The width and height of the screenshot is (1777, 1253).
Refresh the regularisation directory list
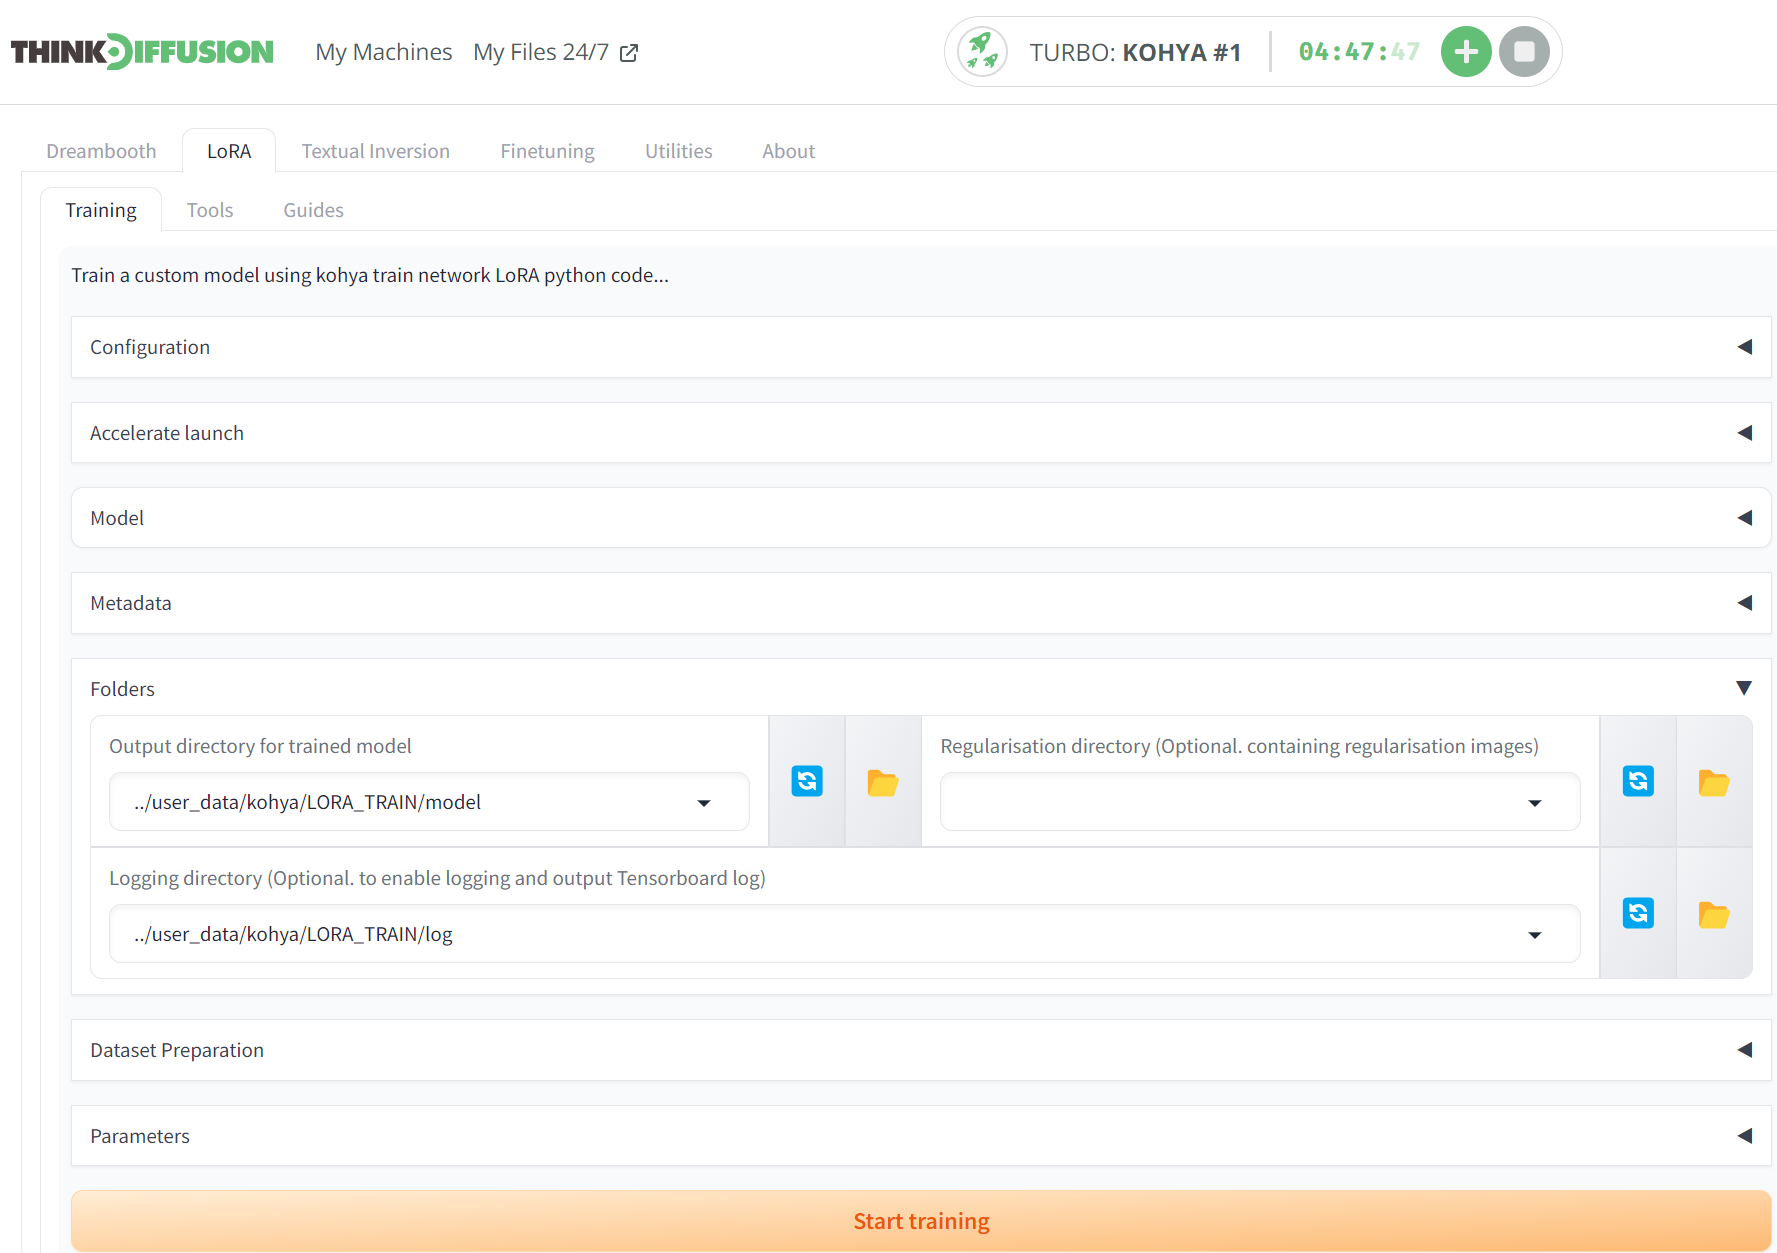coord(1638,781)
